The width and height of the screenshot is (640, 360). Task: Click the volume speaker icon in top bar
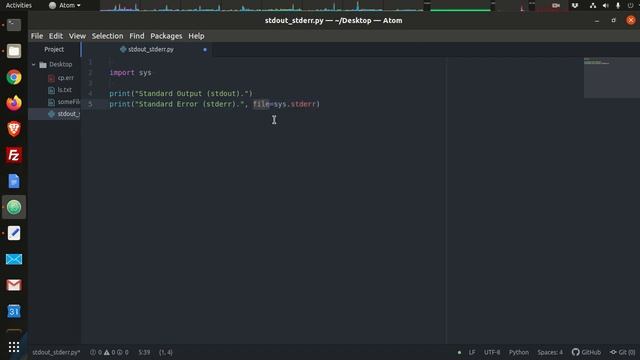[605, 5]
